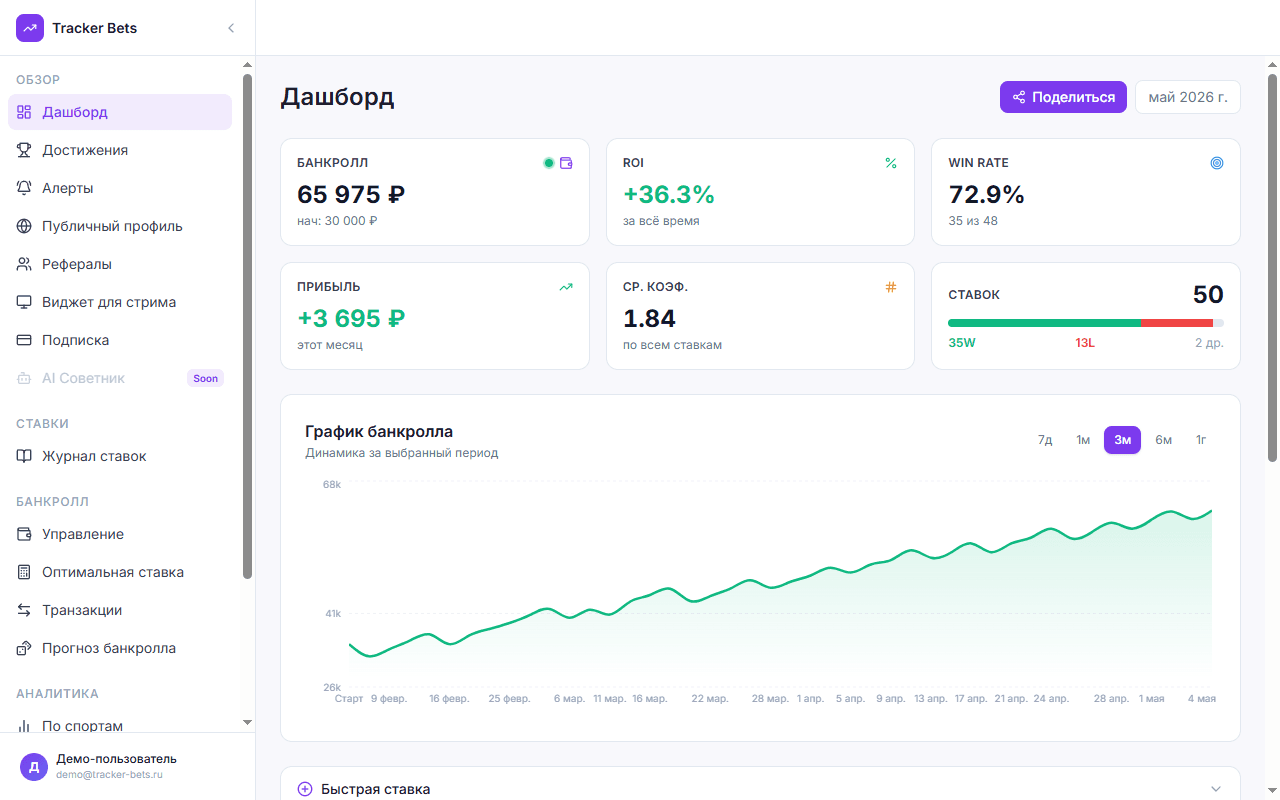Select the 7д chart period
Viewport: 1280px width, 800px height.
click(1045, 440)
